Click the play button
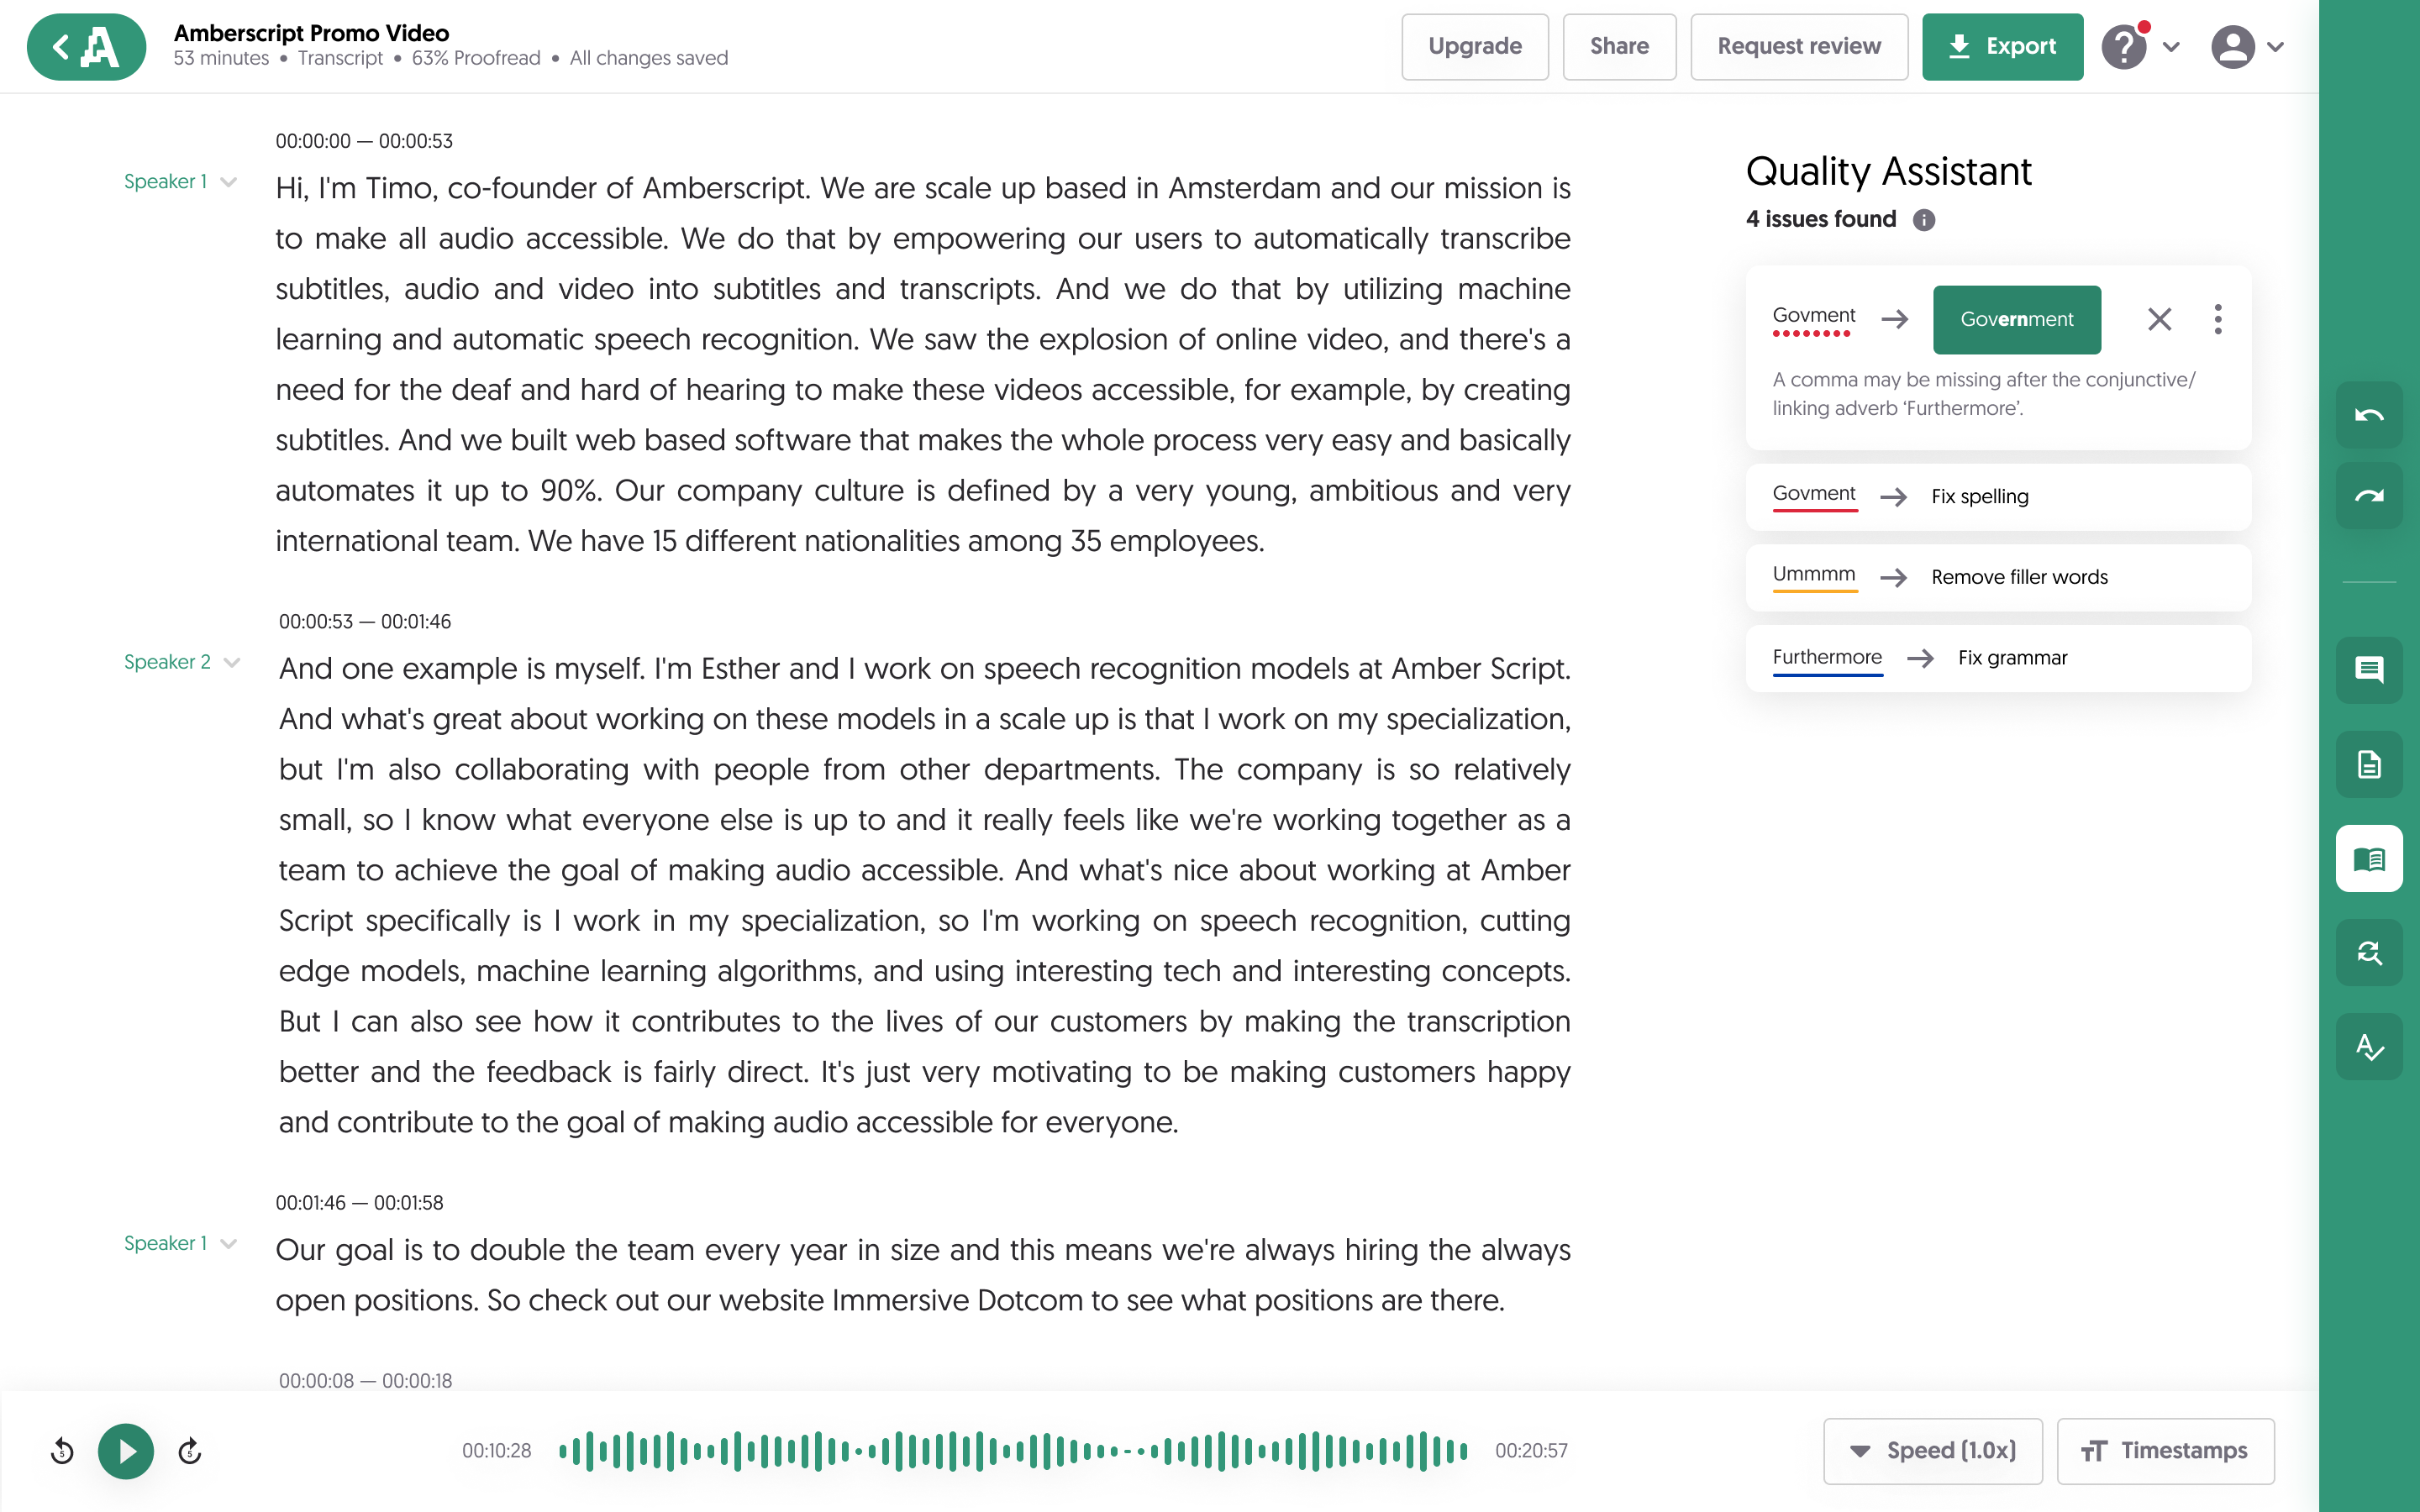The image size is (2420, 1512). click(x=126, y=1451)
